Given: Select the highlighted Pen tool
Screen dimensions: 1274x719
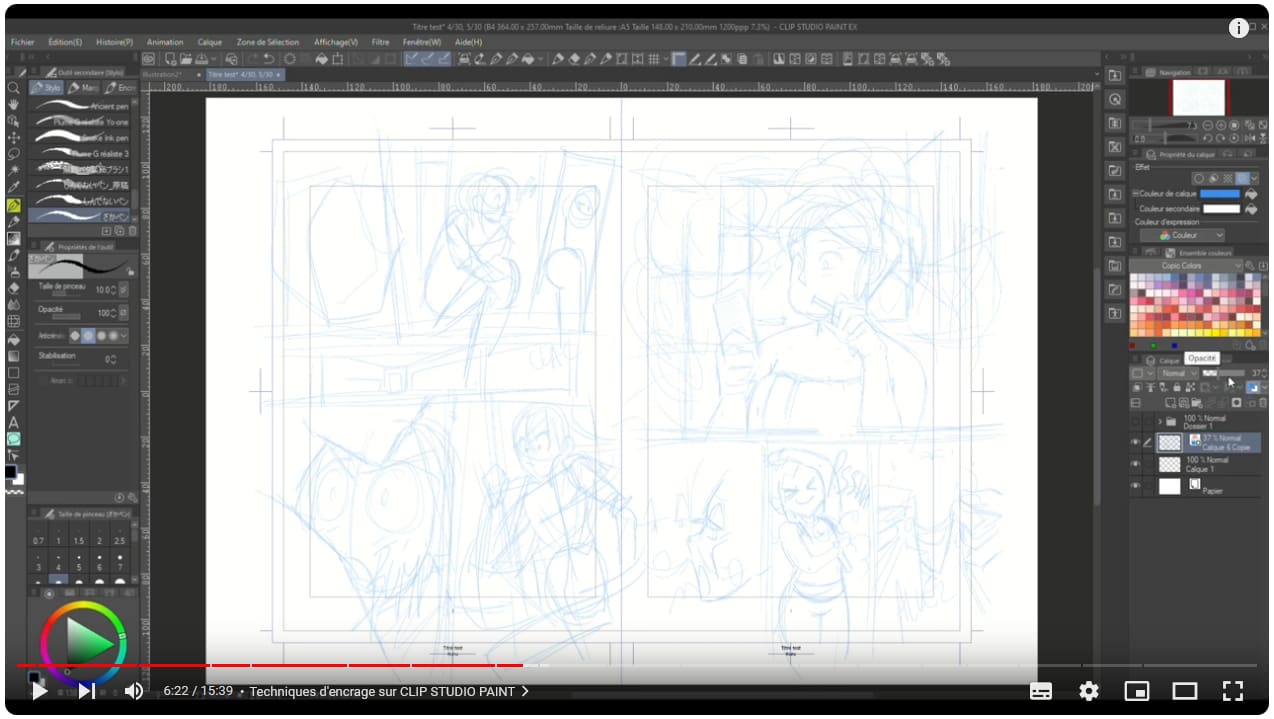Looking at the screenshot, I should pyautogui.click(x=14, y=204).
